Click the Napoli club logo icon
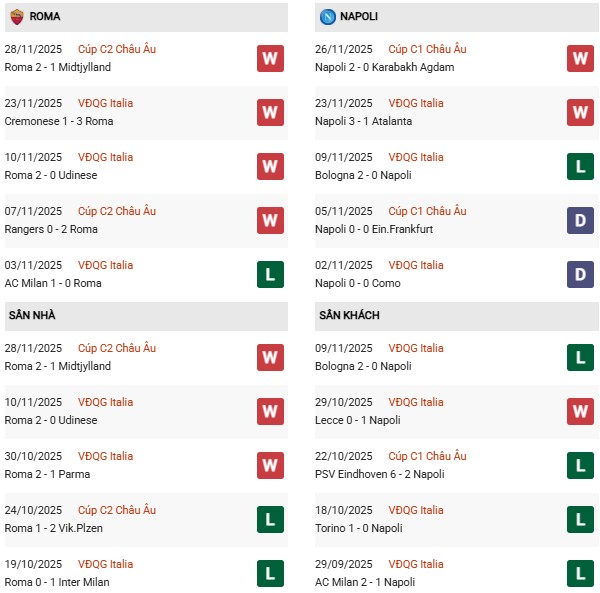Image resolution: width=600 pixels, height=593 pixels. click(x=328, y=17)
